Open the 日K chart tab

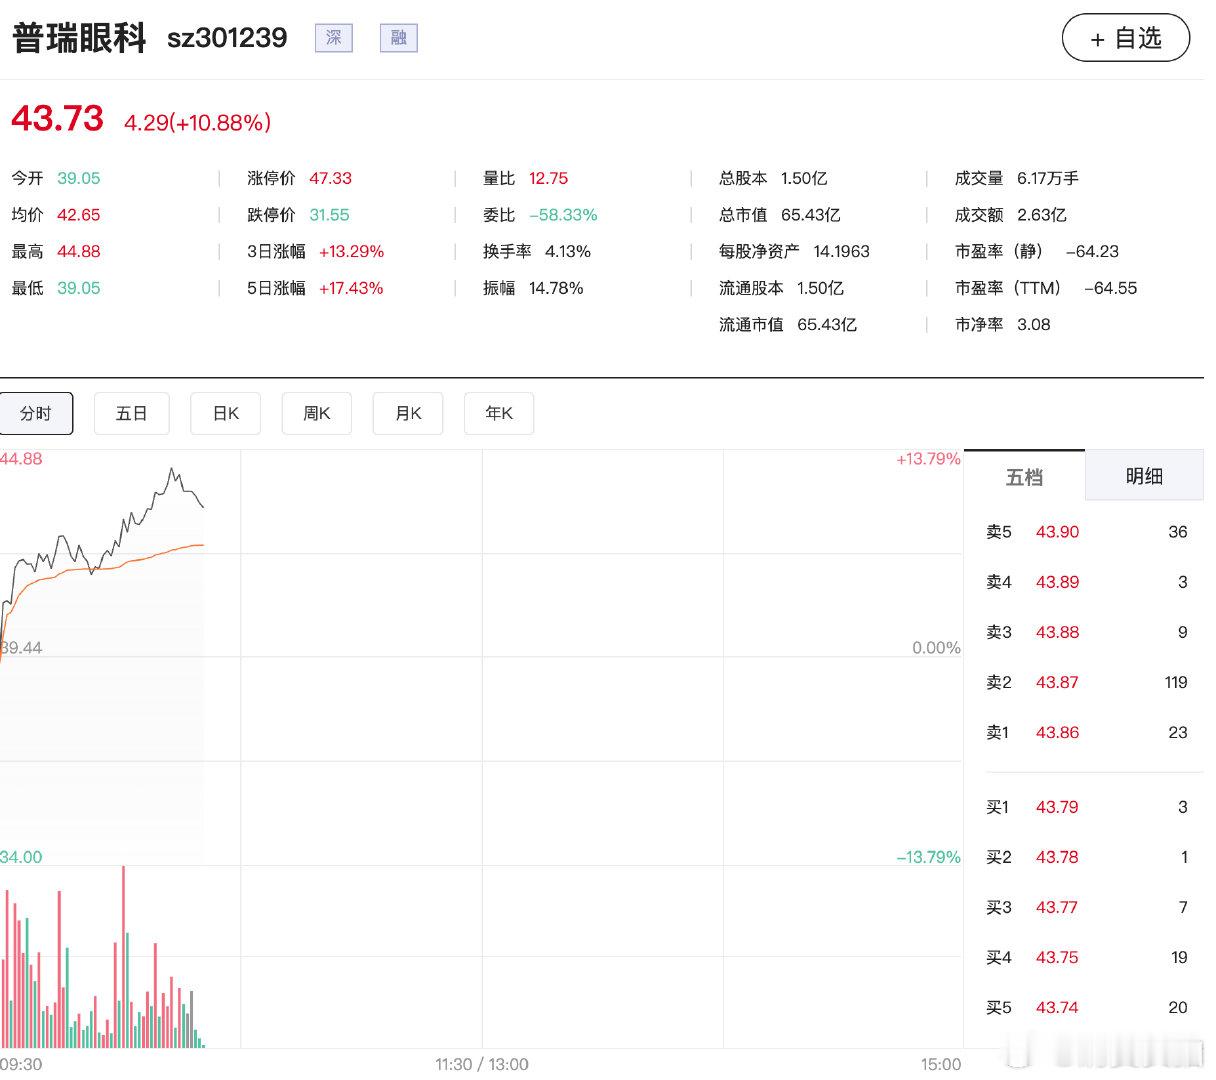(226, 413)
